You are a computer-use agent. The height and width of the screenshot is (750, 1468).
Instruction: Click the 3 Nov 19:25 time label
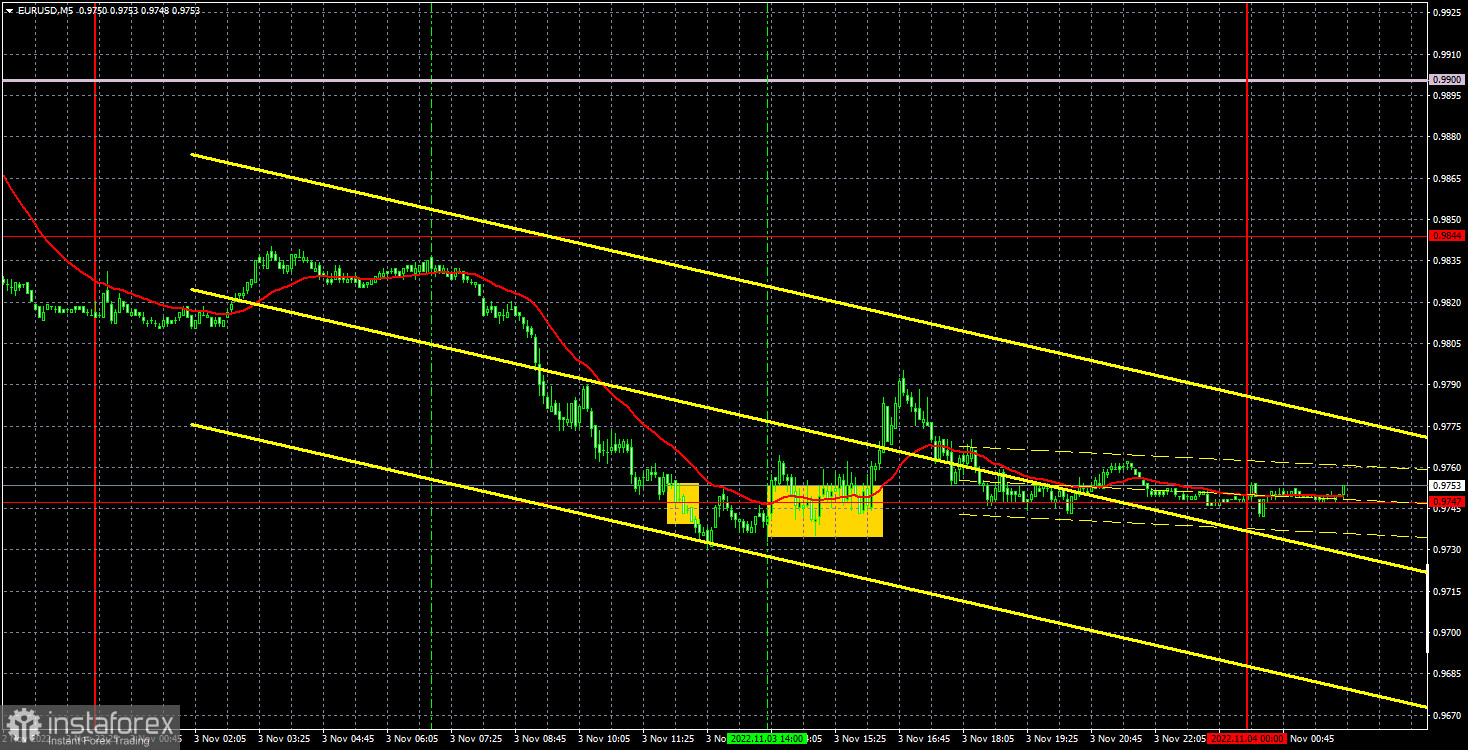tap(1053, 739)
